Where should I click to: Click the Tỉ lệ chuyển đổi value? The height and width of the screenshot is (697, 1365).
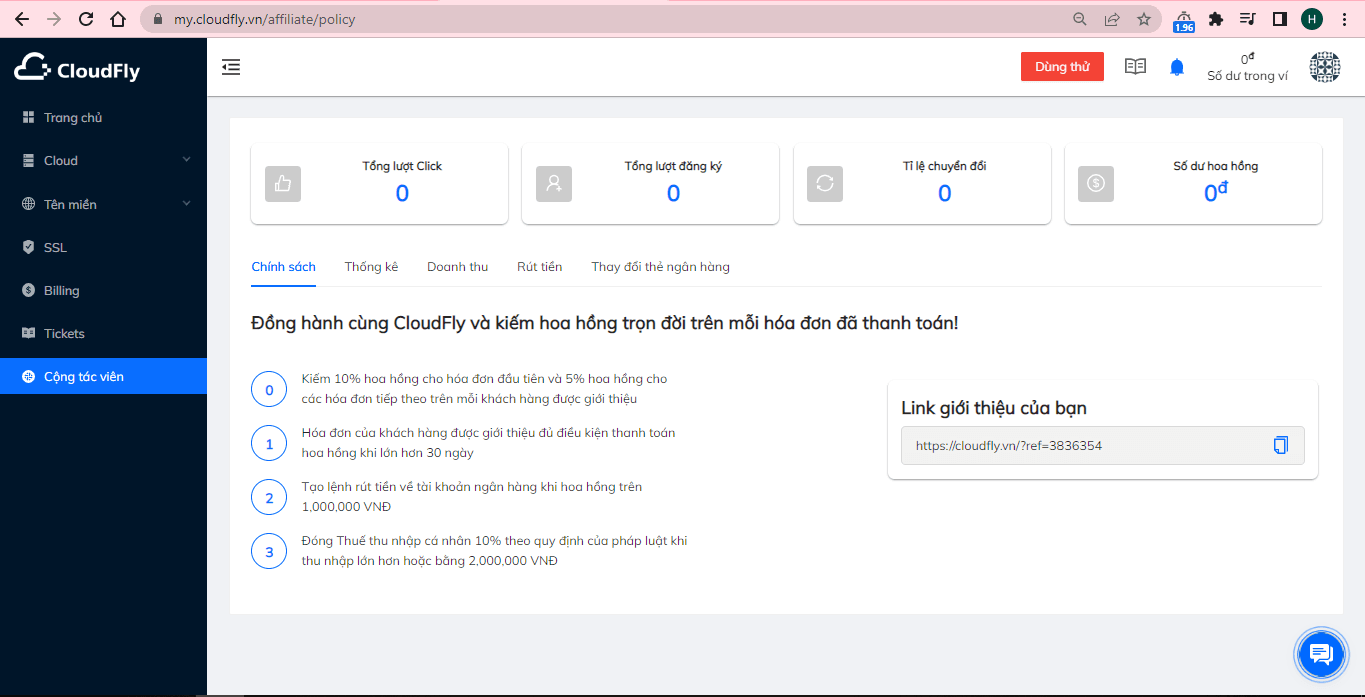click(x=944, y=194)
